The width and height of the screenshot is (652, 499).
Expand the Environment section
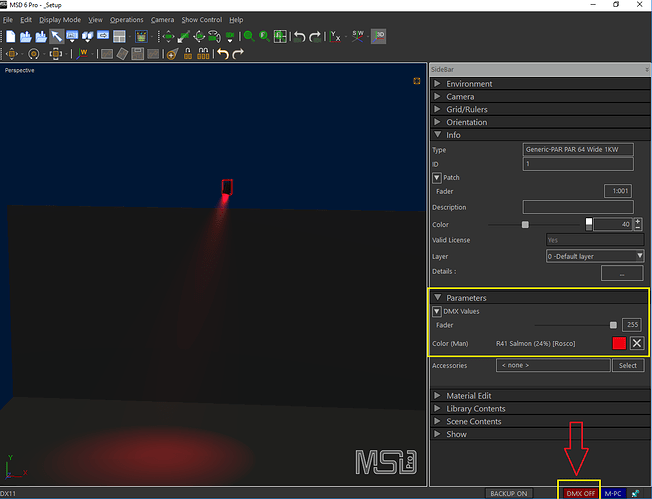pos(437,84)
